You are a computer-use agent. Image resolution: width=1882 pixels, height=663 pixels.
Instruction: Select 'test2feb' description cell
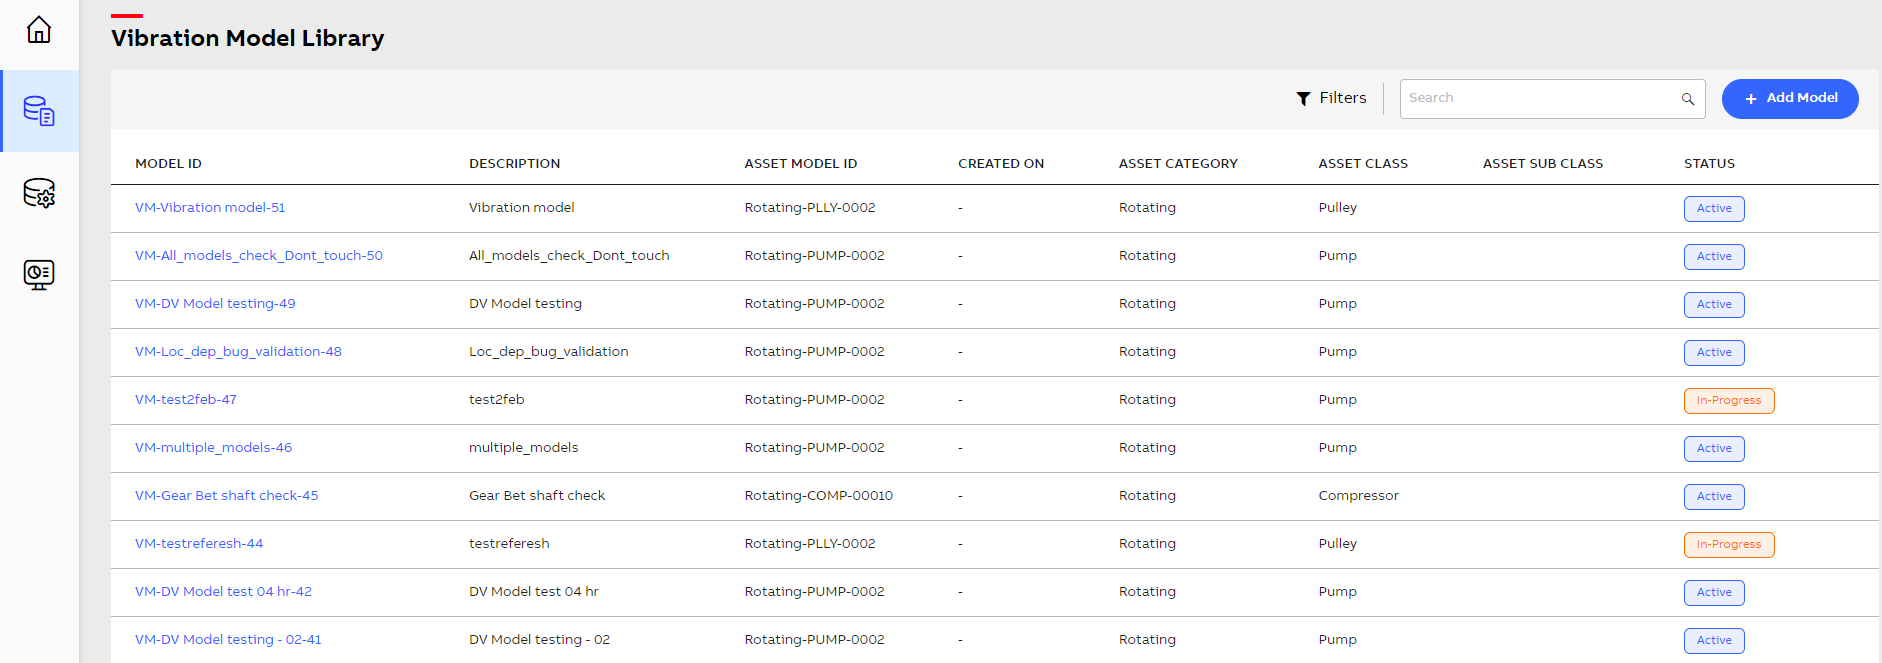click(x=497, y=400)
